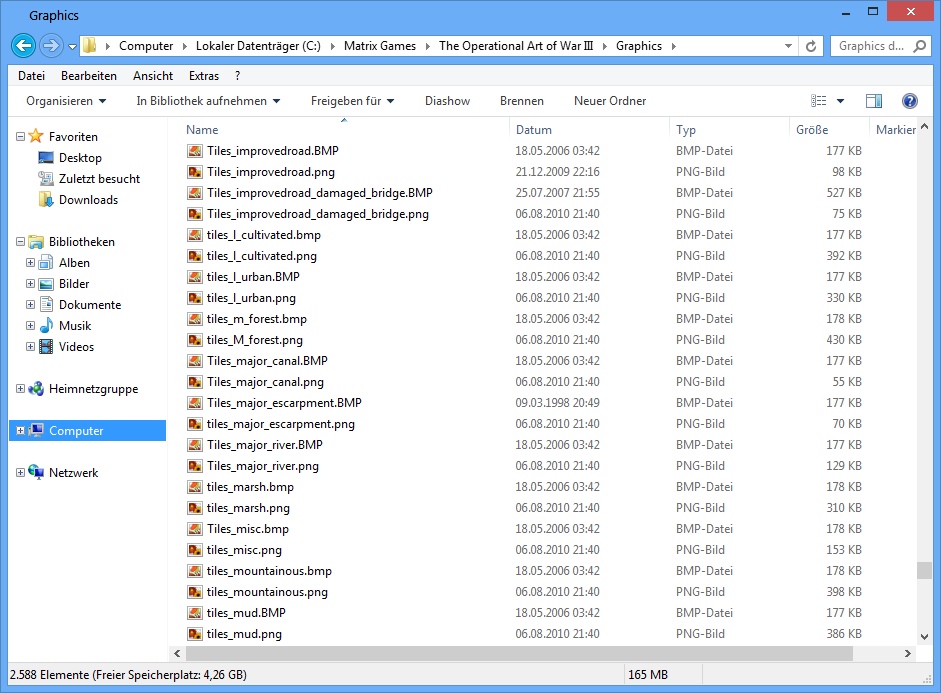Select icon of Tiles_major_canal.BMP
The width and height of the screenshot is (941, 693).
194,361
